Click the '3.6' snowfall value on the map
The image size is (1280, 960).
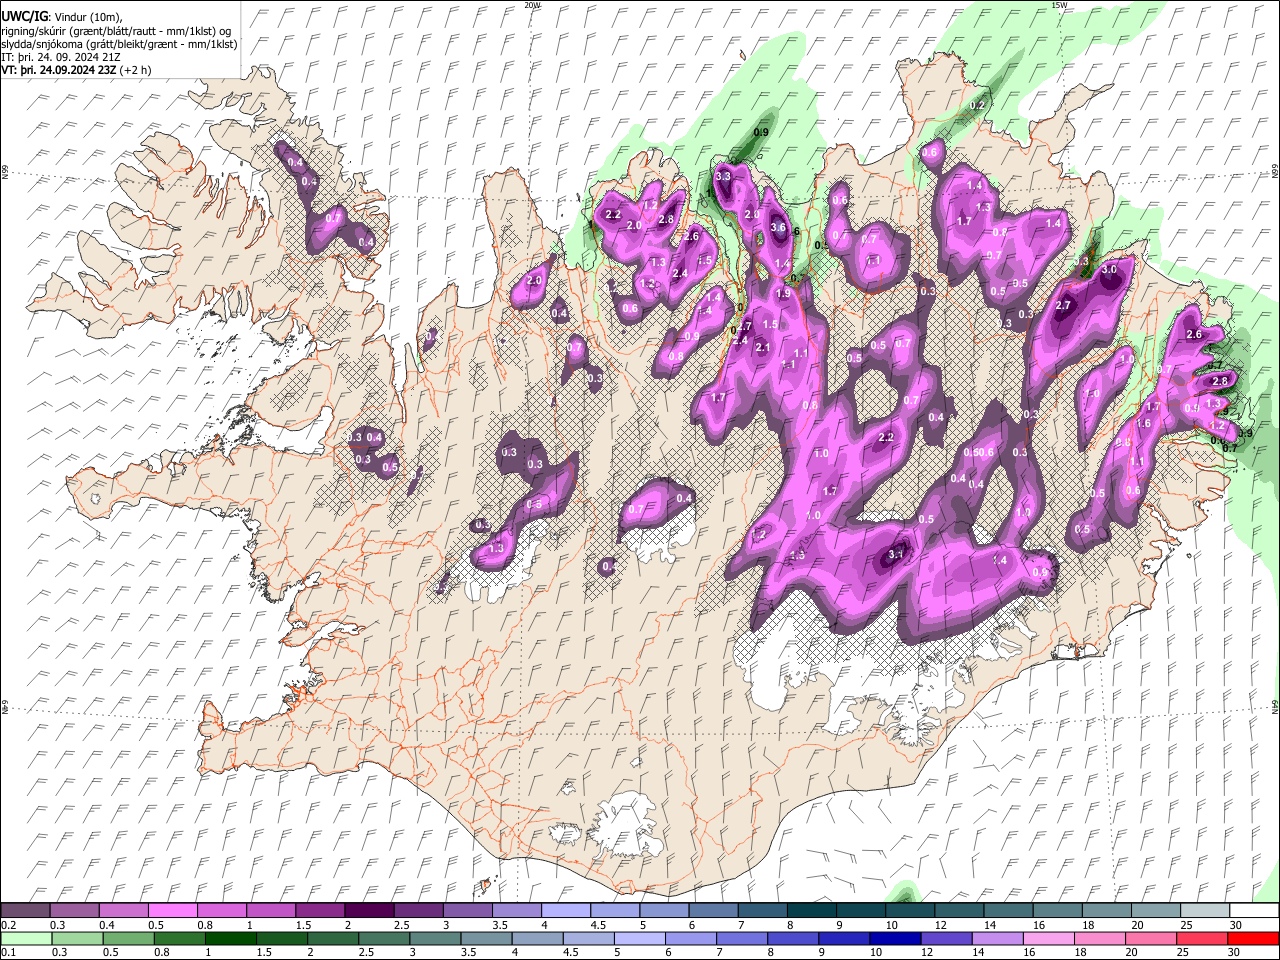[779, 227]
